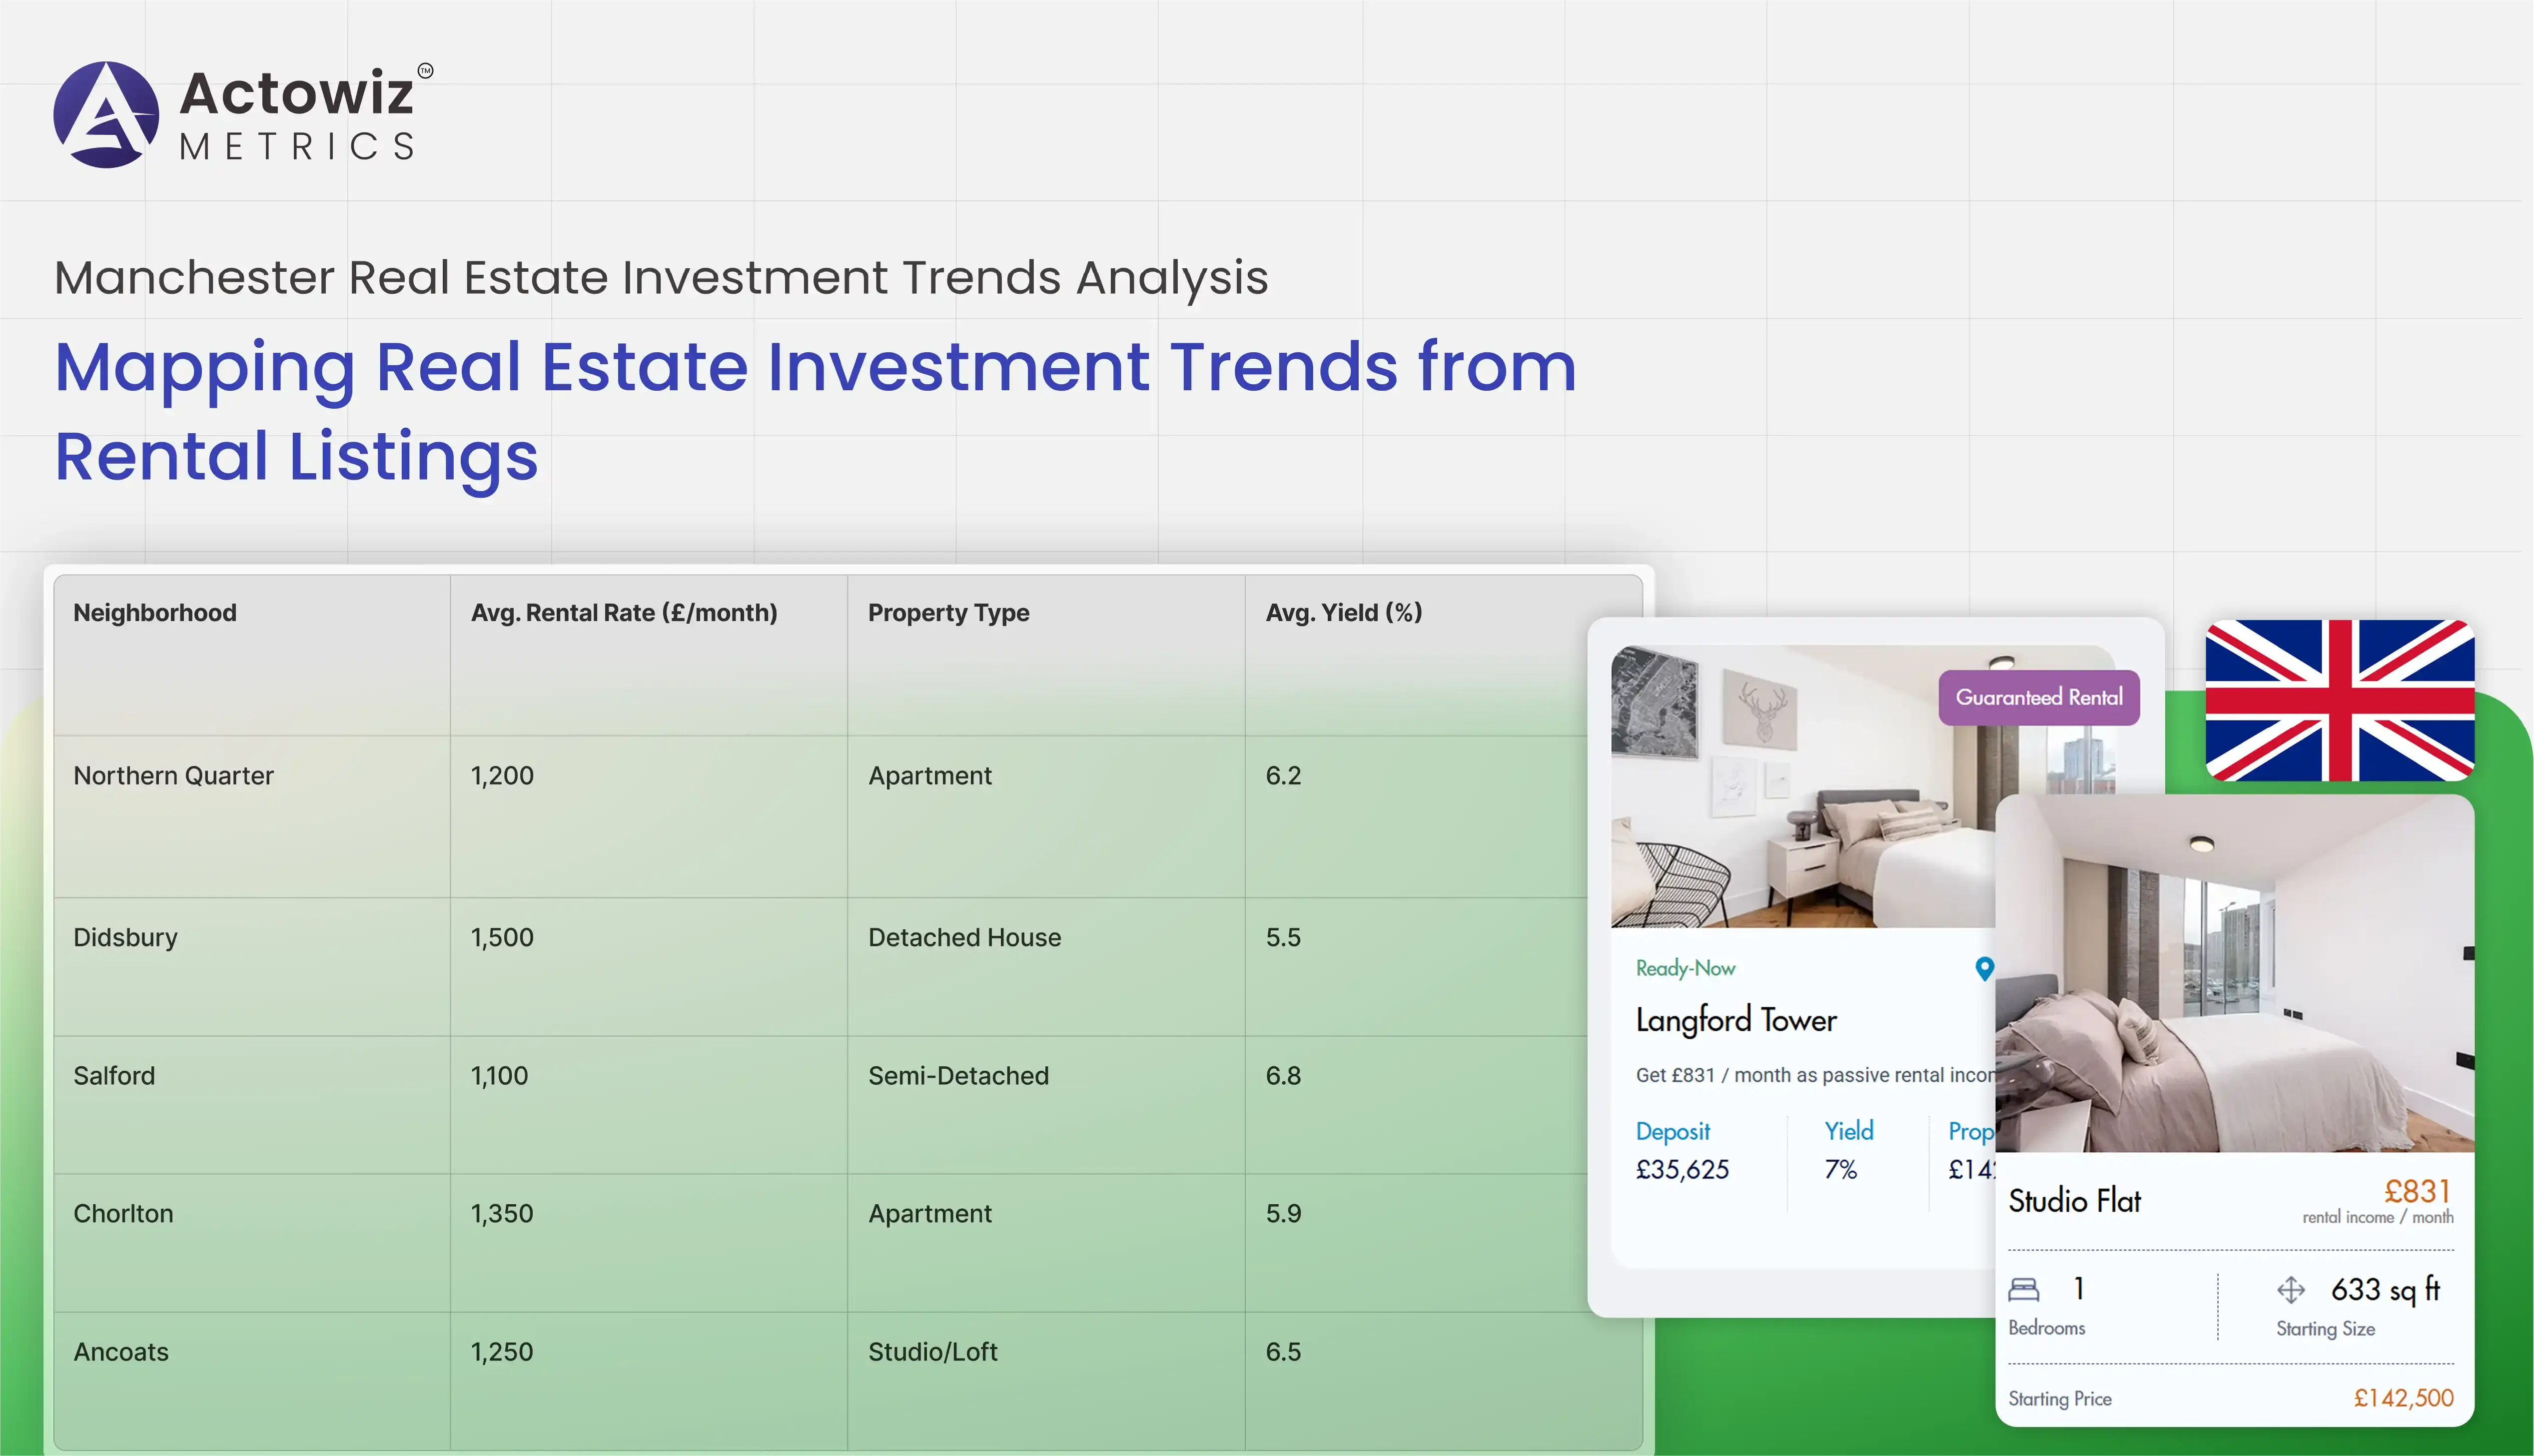Click the £831 rental income amount

(x=2417, y=1190)
